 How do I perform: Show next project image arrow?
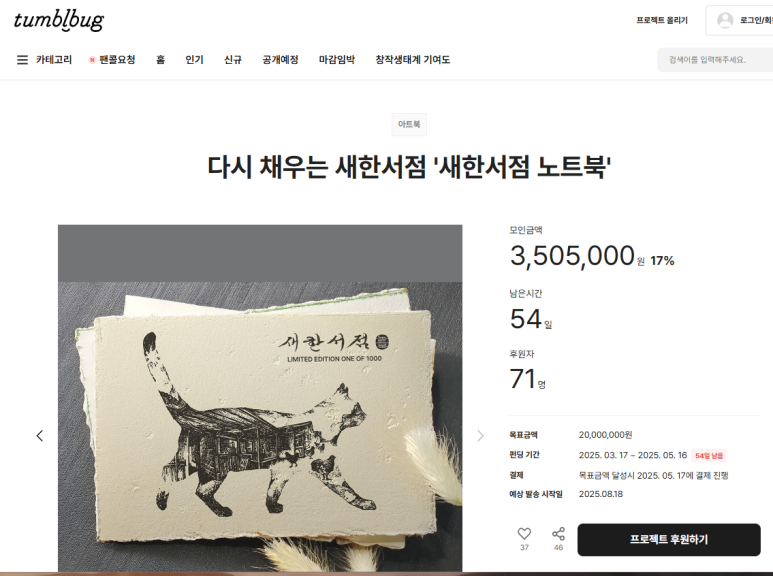click(480, 435)
